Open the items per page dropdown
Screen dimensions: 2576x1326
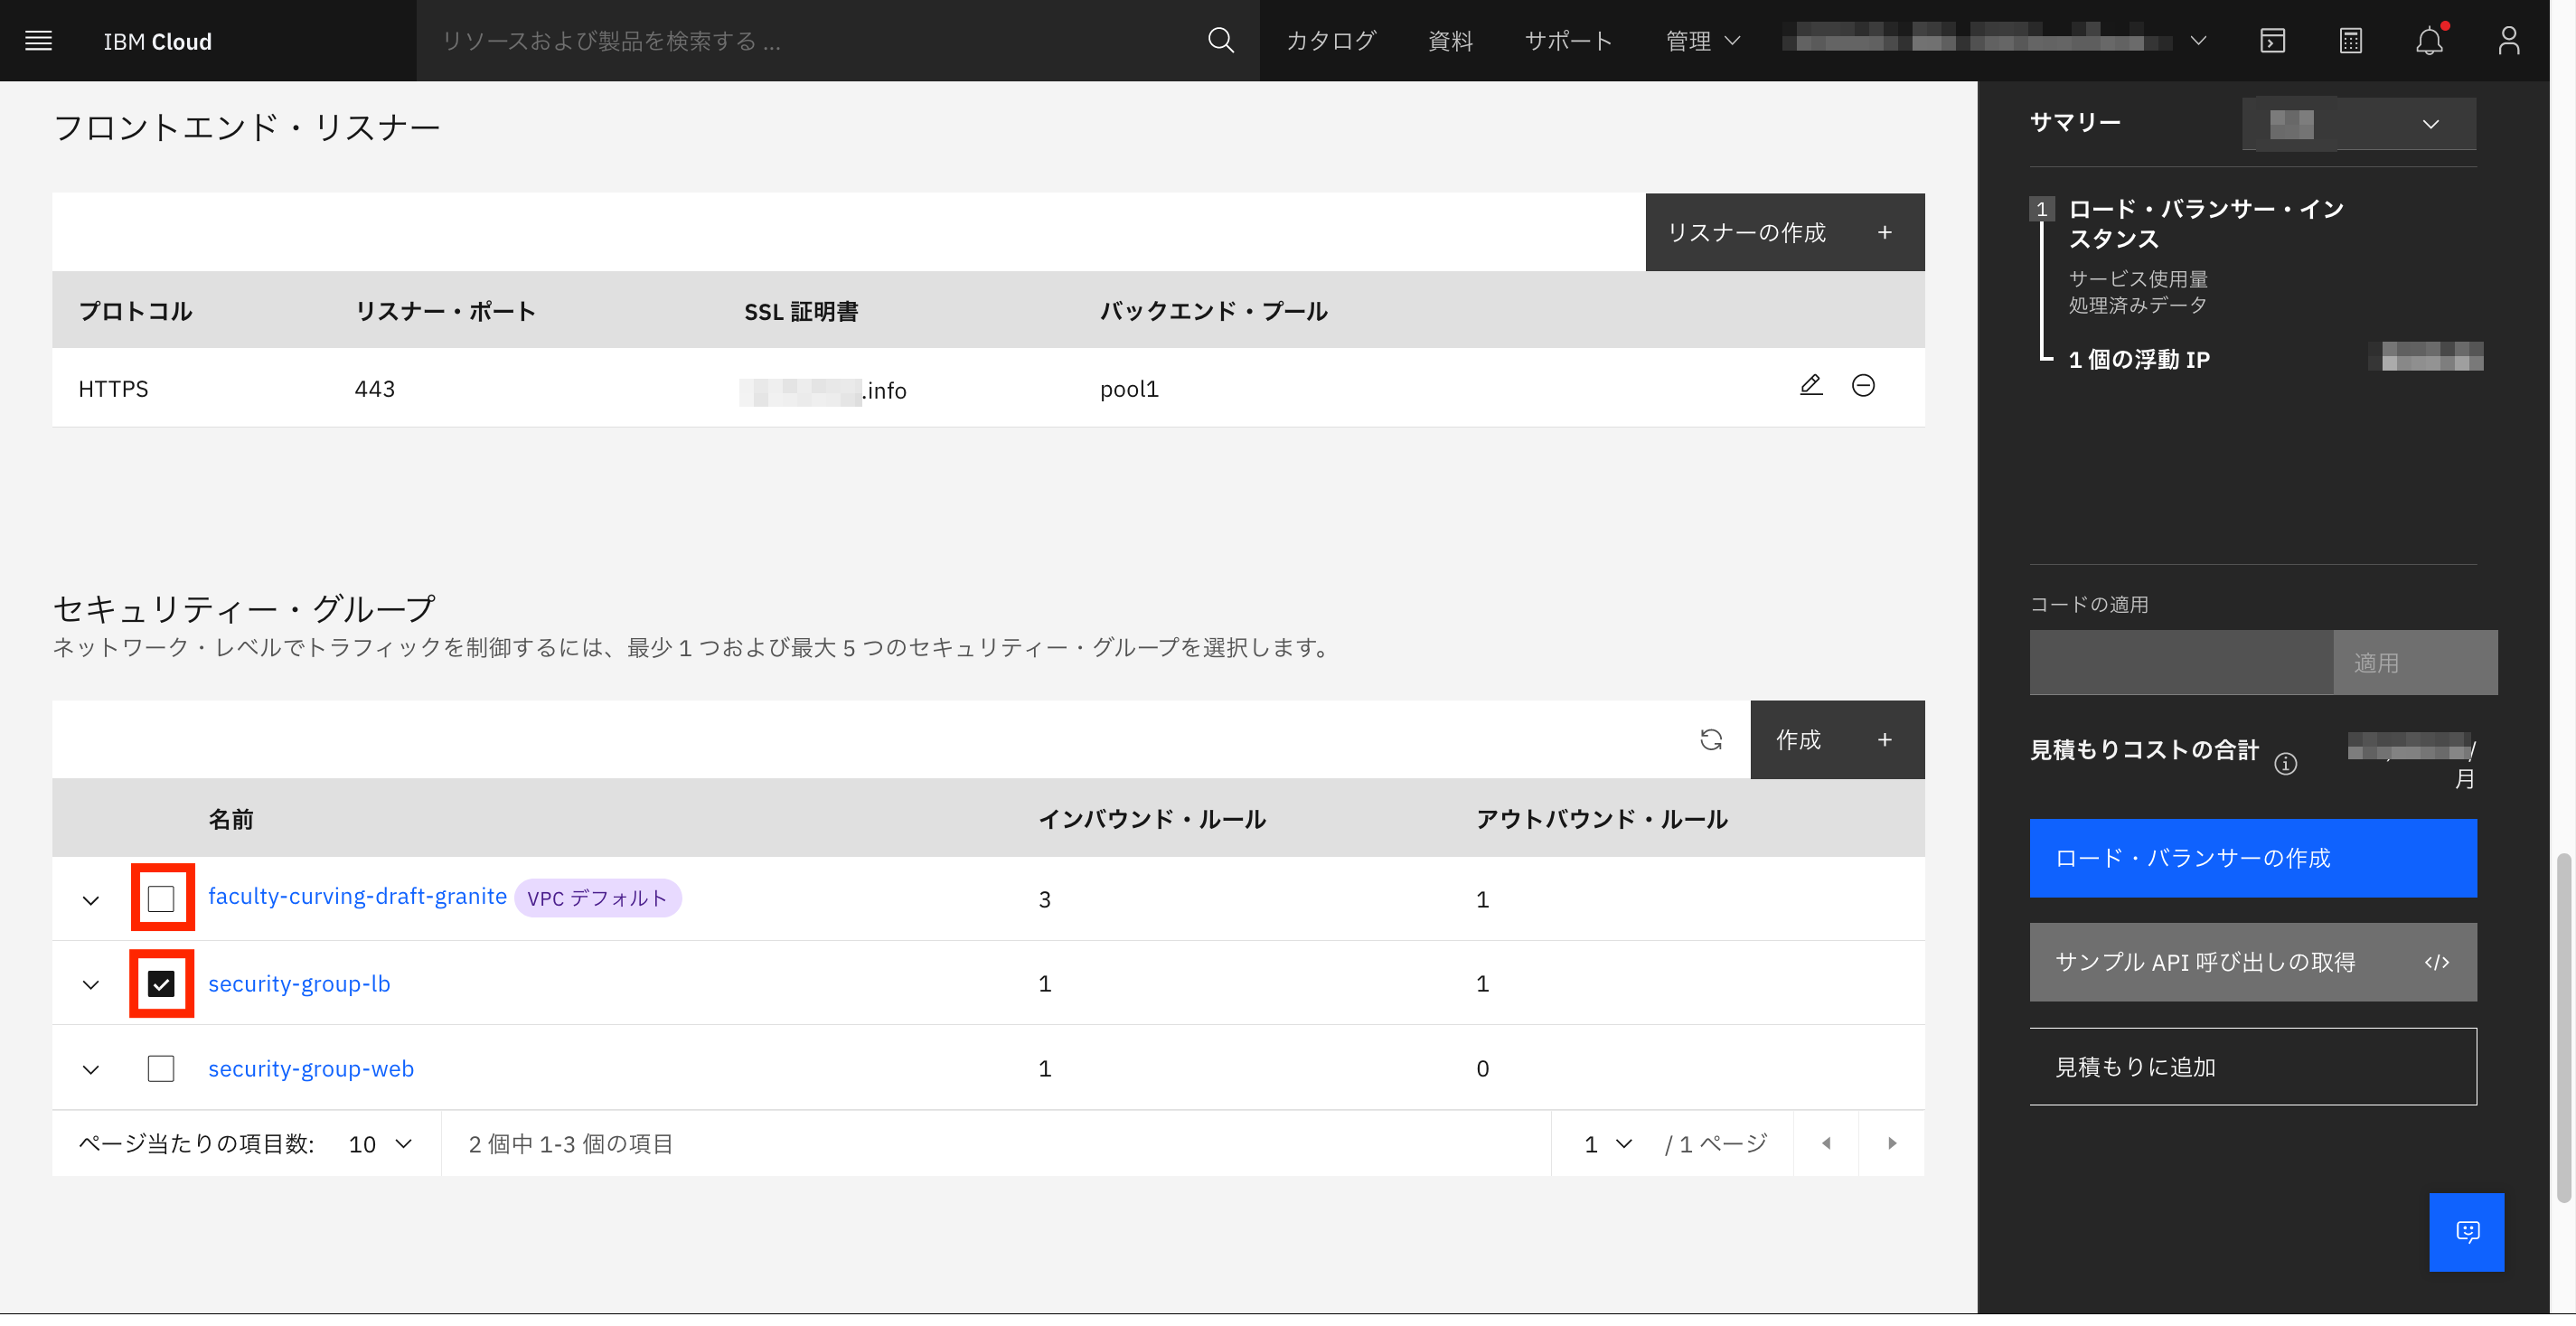click(380, 1144)
